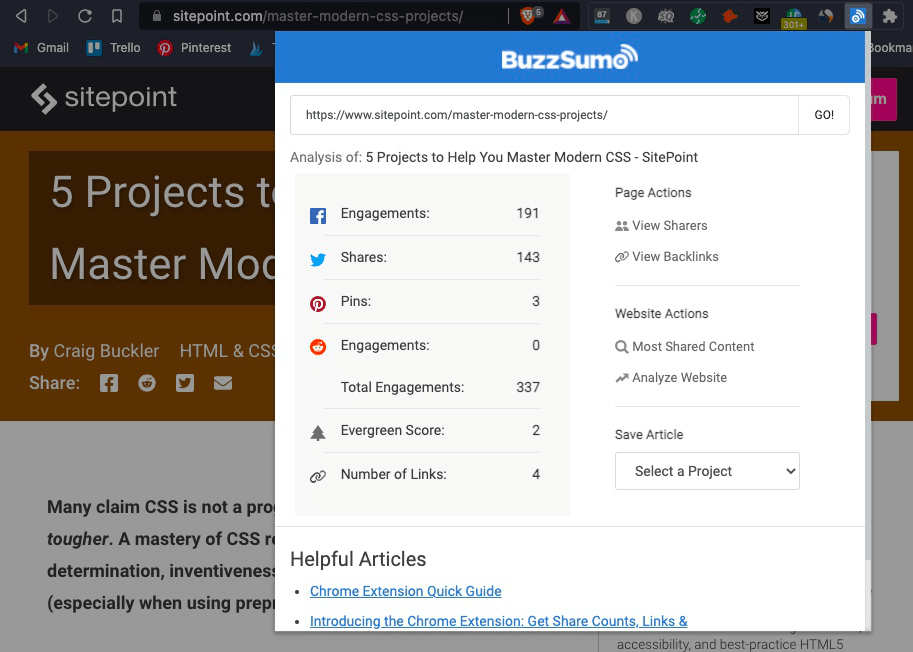Click the Evergreen Score tree icon
This screenshot has height=652, width=913.
(318, 433)
